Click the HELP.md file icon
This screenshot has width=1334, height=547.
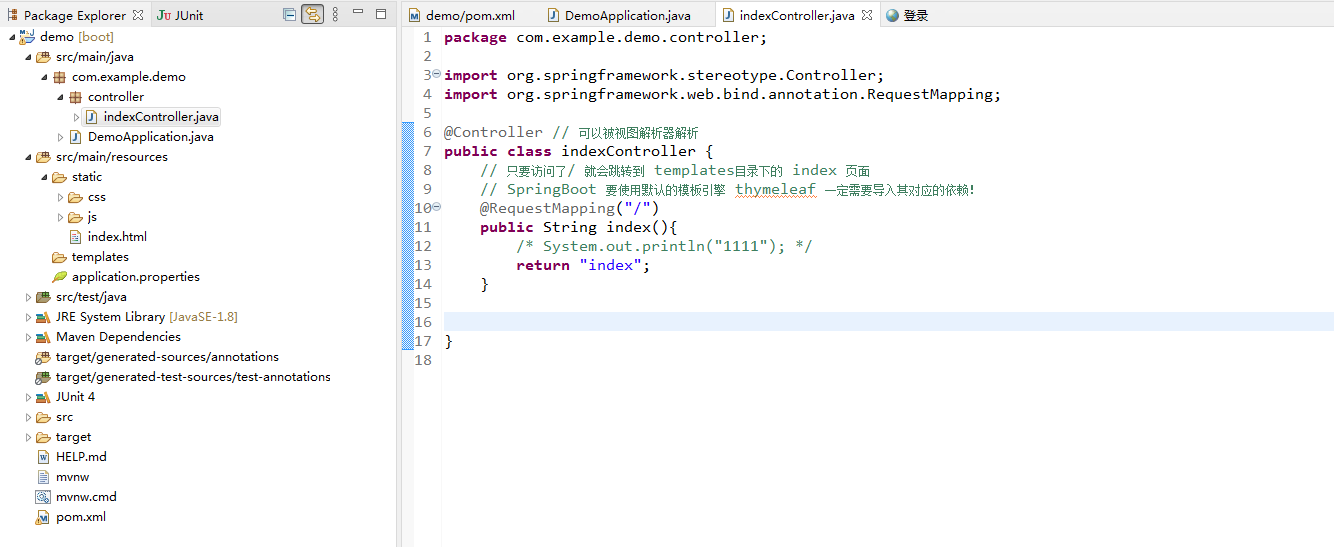coord(43,457)
